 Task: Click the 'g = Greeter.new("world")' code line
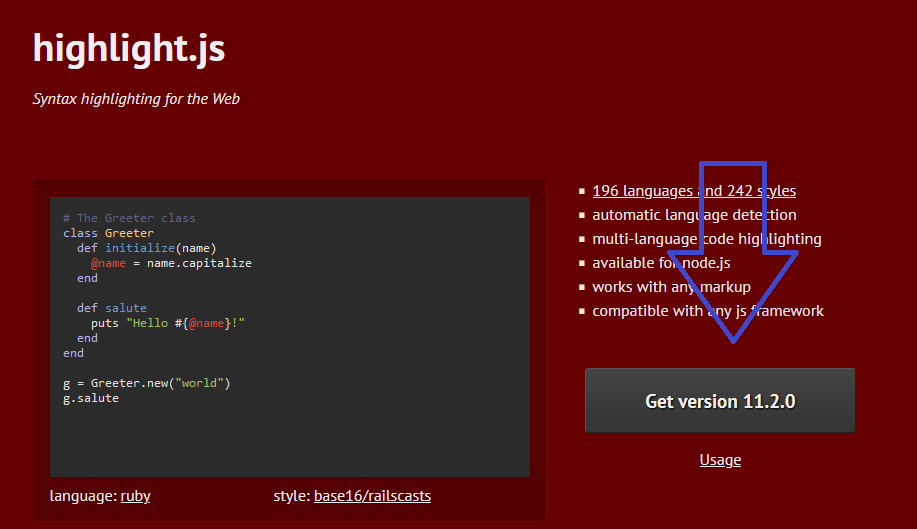[147, 383]
